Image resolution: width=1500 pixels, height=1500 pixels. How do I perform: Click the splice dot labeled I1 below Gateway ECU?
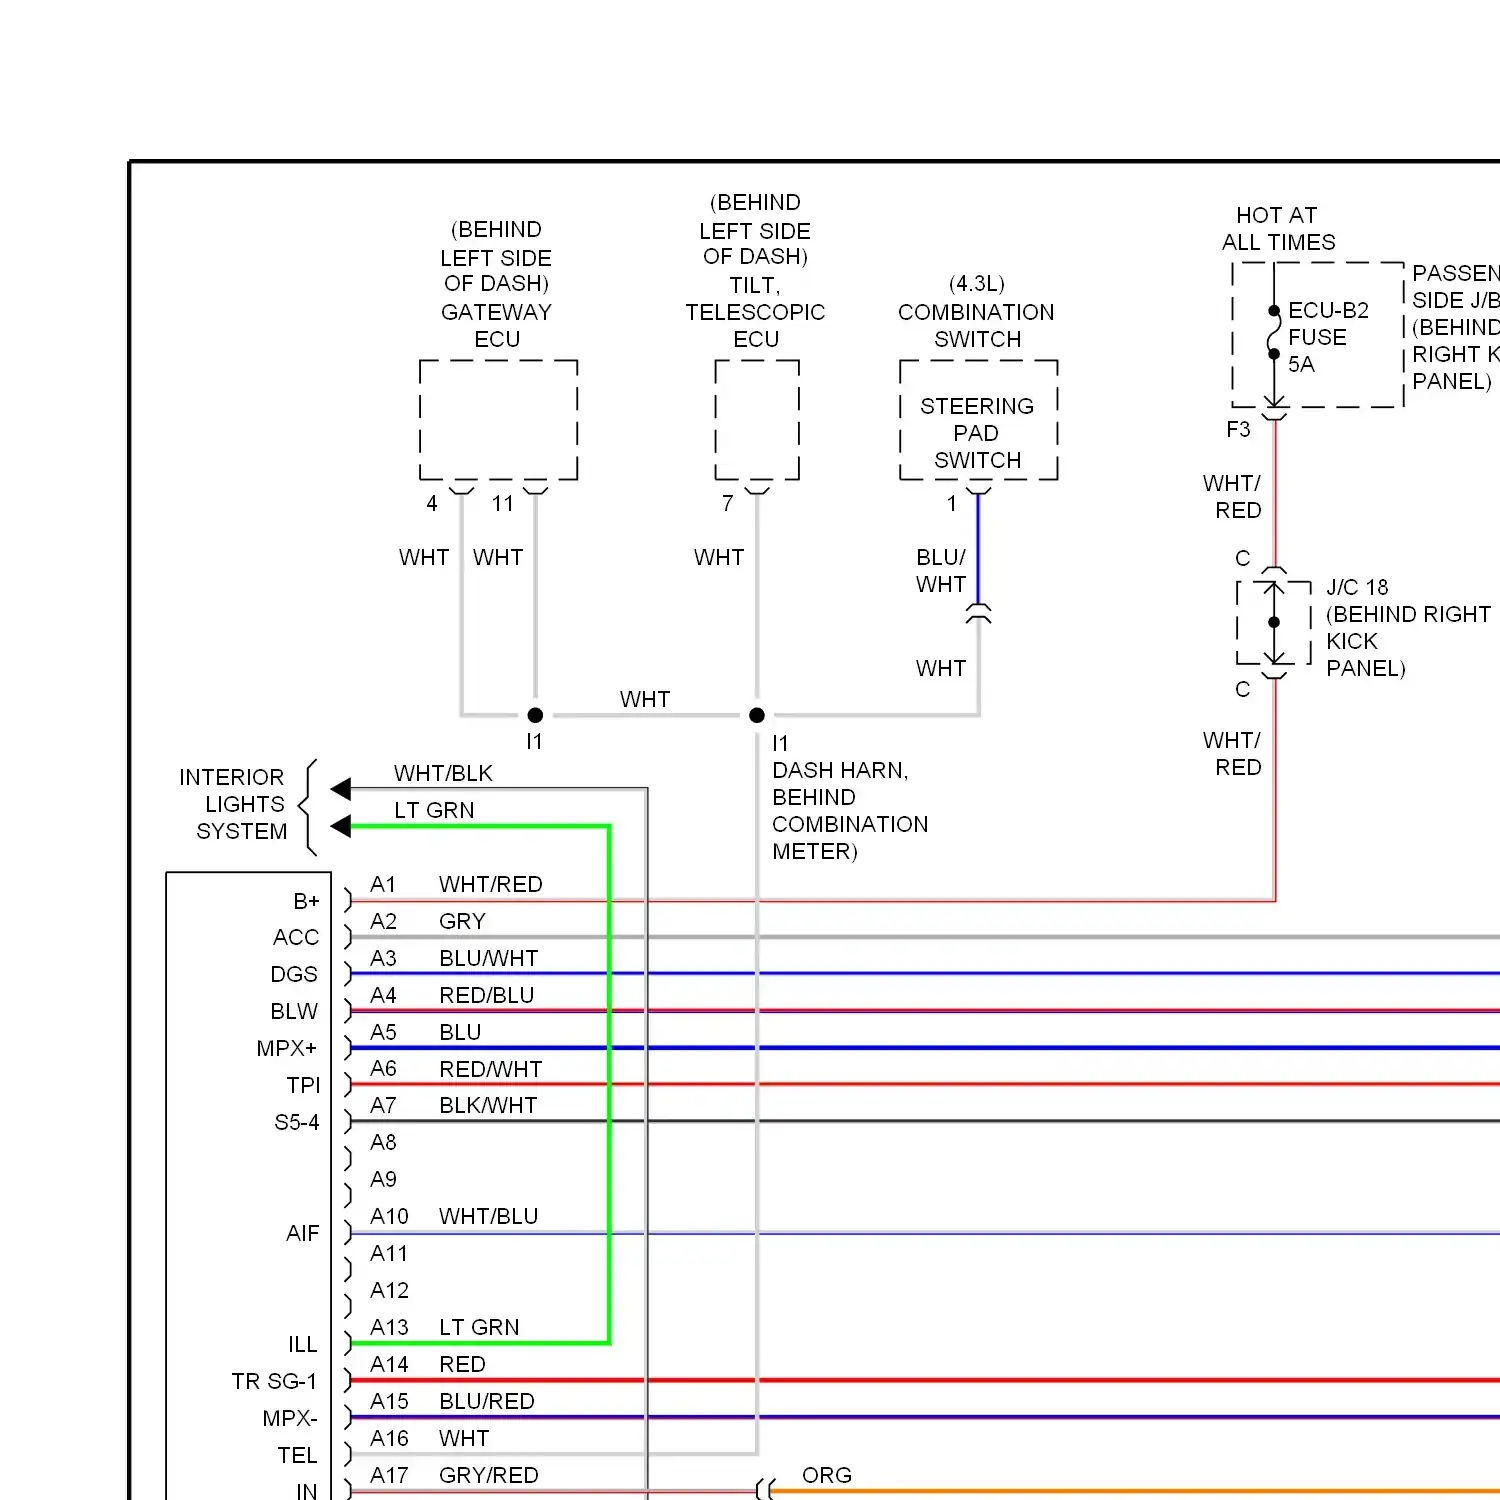(535, 715)
